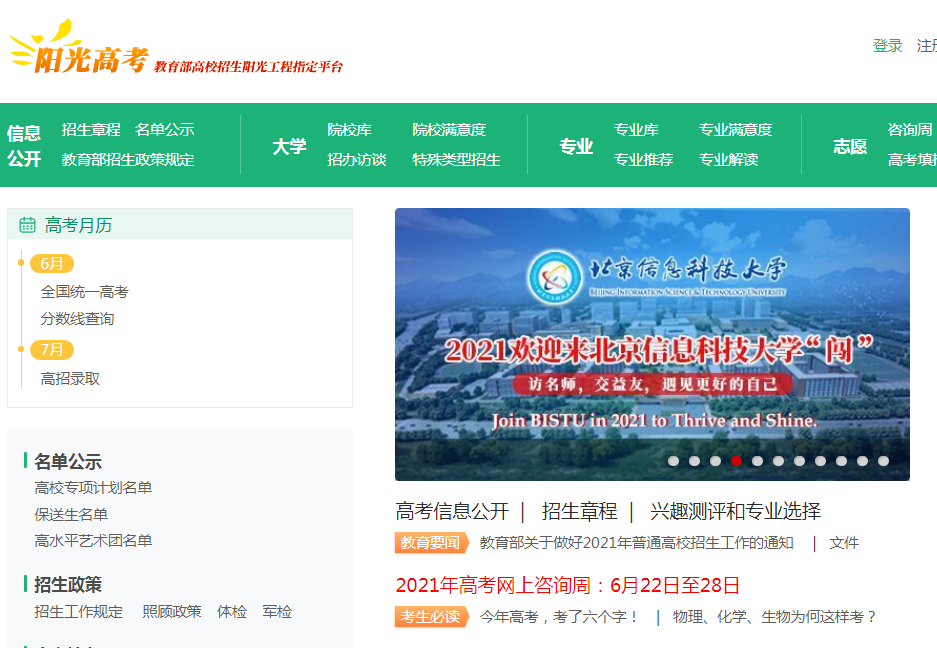
Task: Select the ninth carousel dot
Action: (841, 461)
